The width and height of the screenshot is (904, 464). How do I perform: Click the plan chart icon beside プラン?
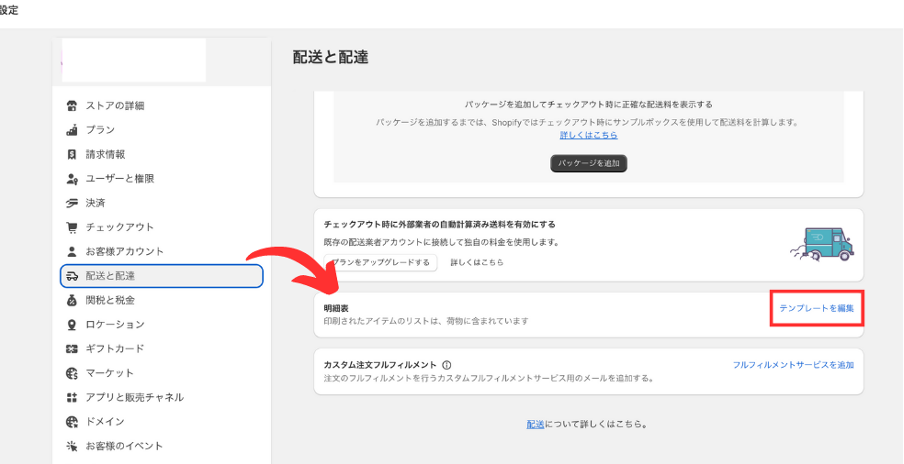point(71,130)
